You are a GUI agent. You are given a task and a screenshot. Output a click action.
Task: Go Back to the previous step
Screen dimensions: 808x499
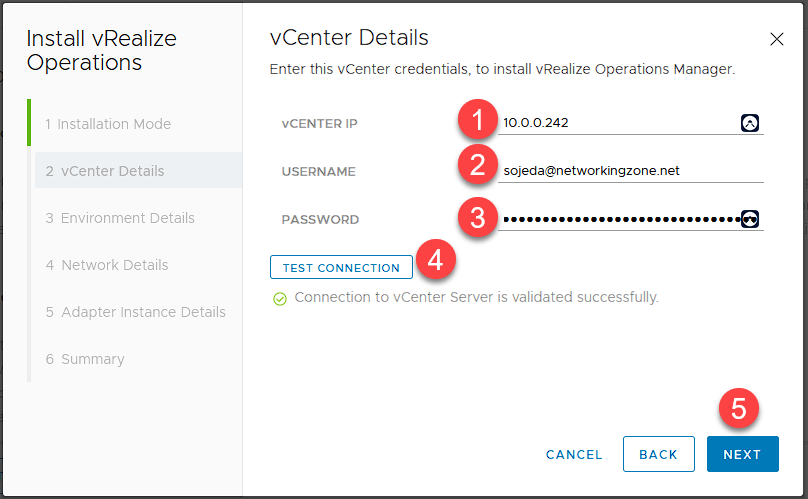[658, 454]
